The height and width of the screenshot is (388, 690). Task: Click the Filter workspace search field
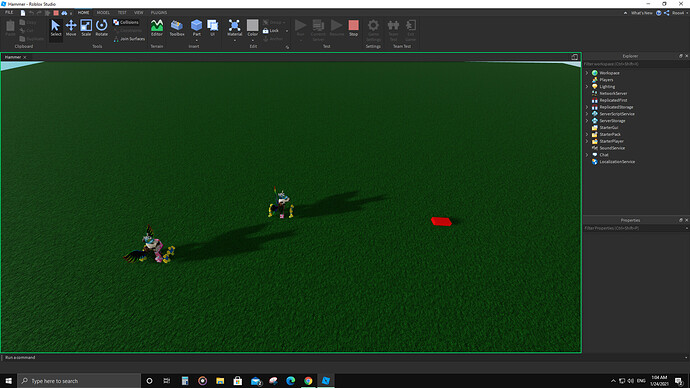pos(636,64)
